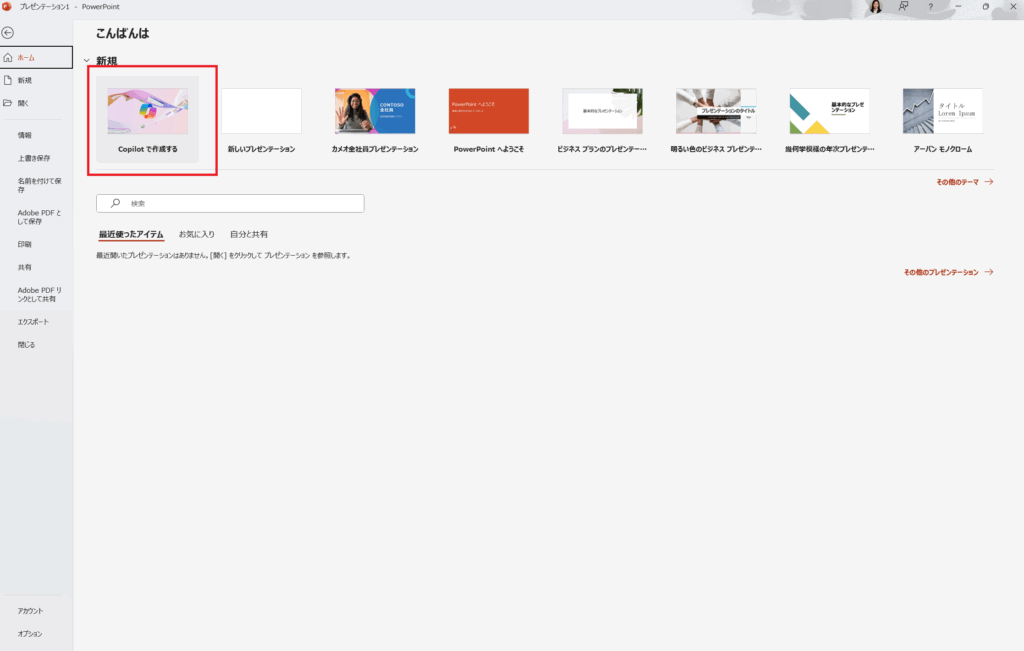This screenshot has height=651, width=1024.
Task: Open the その他のプレゼンテーション link
Action: click(948, 272)
